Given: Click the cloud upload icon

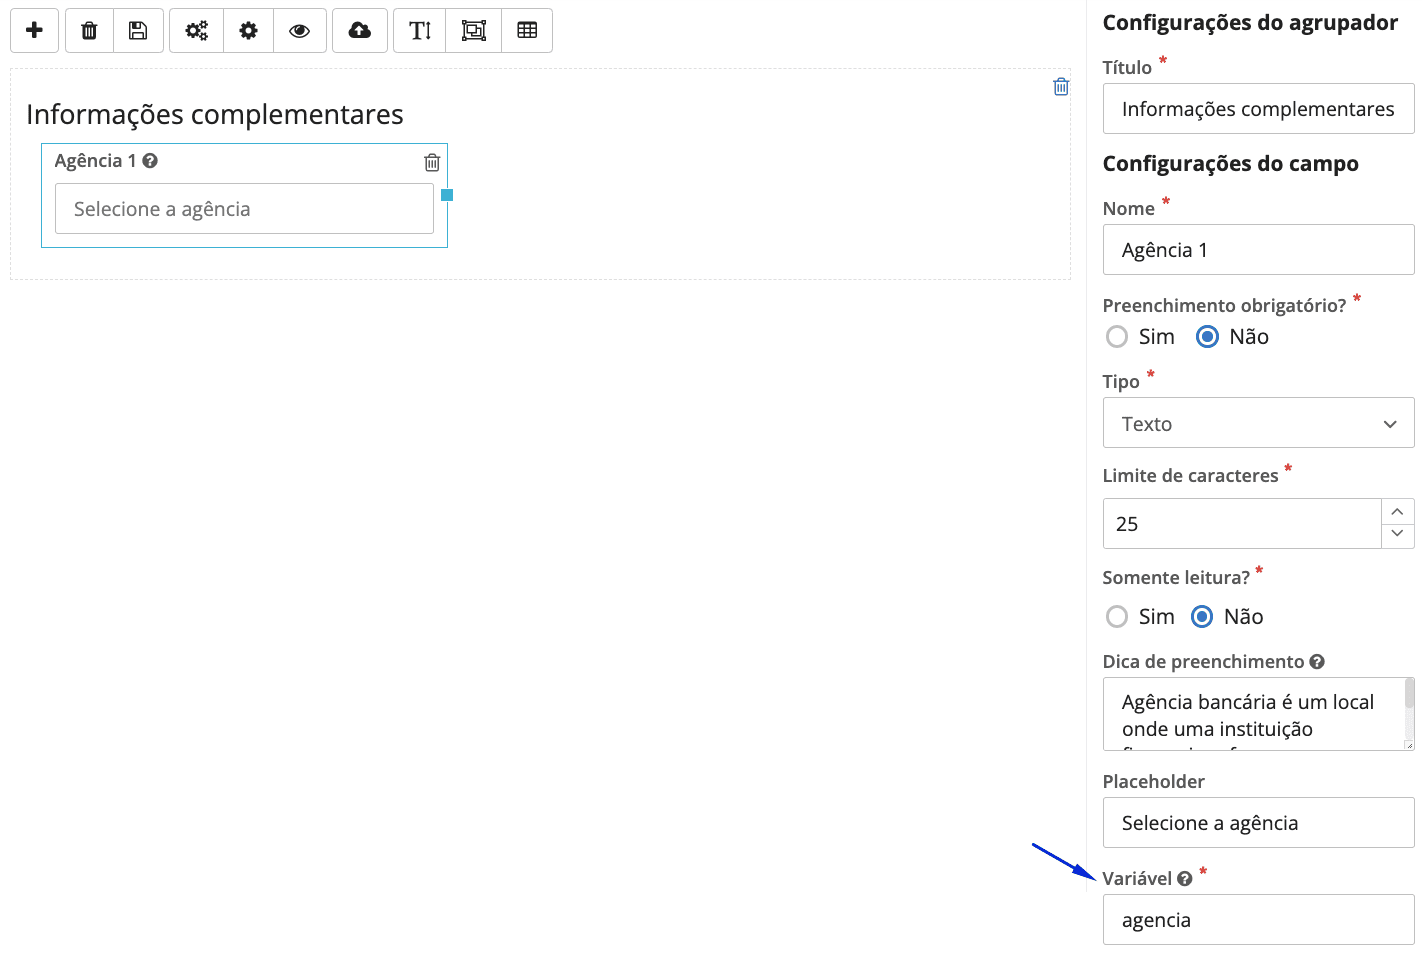Looking at the screenshot, I should [x=359, y=31].
